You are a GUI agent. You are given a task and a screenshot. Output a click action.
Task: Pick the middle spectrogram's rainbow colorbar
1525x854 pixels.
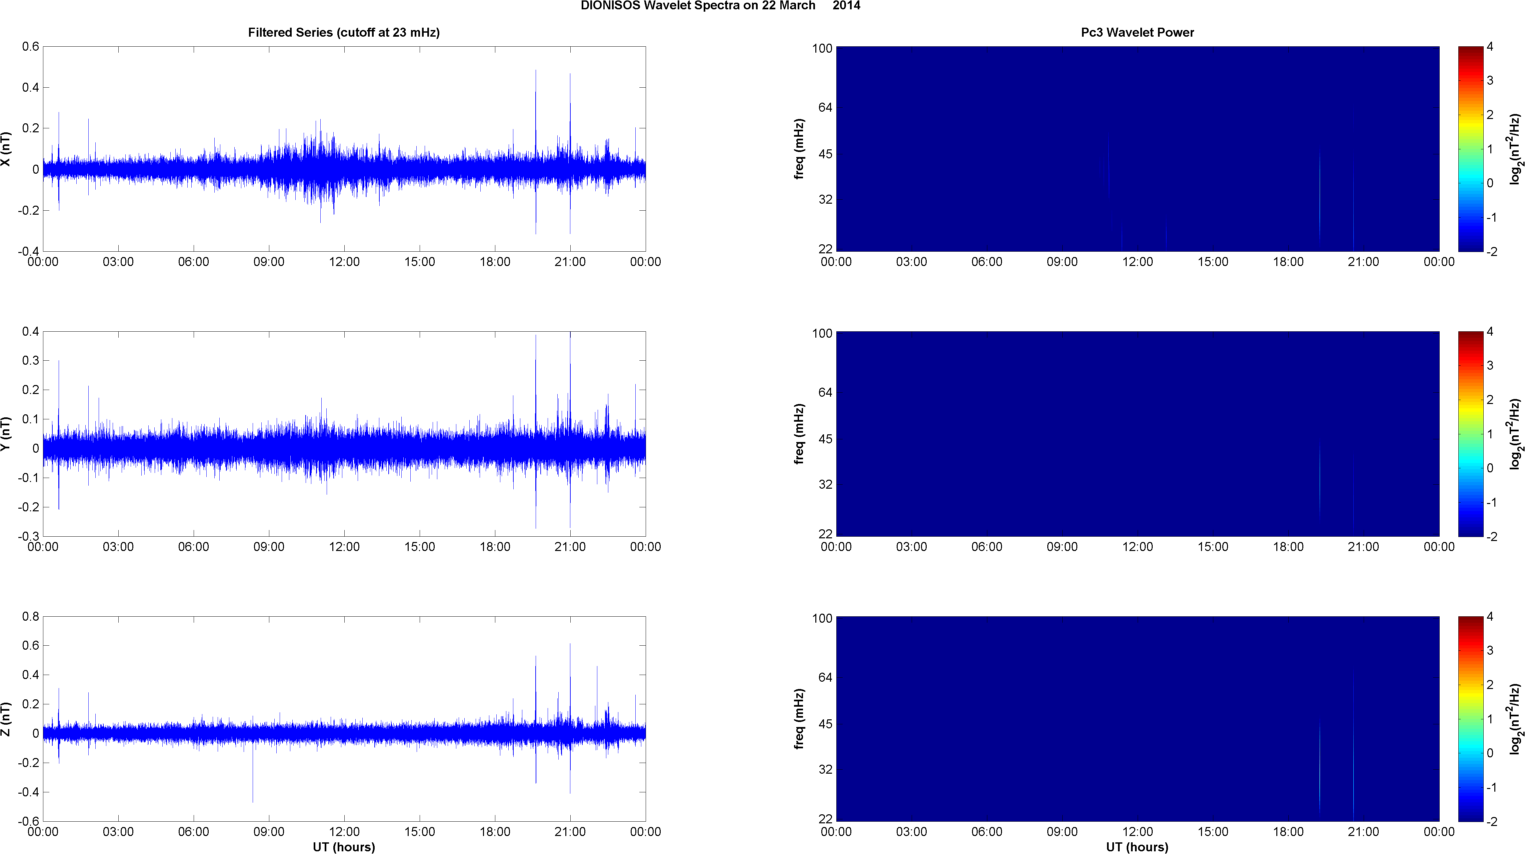(x=1470, y=434)
